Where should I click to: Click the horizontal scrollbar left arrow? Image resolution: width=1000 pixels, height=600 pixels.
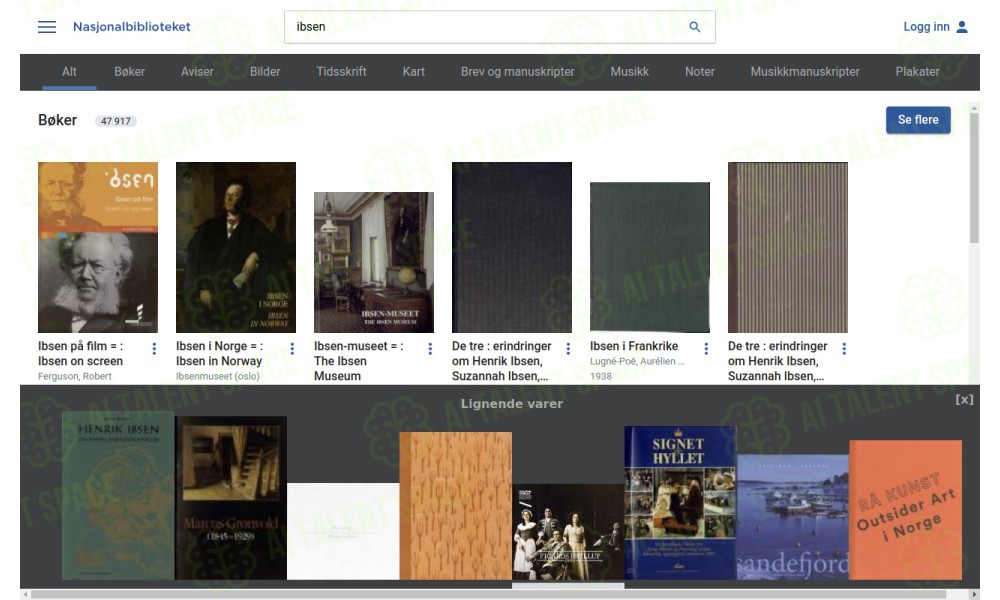point(26,594)
